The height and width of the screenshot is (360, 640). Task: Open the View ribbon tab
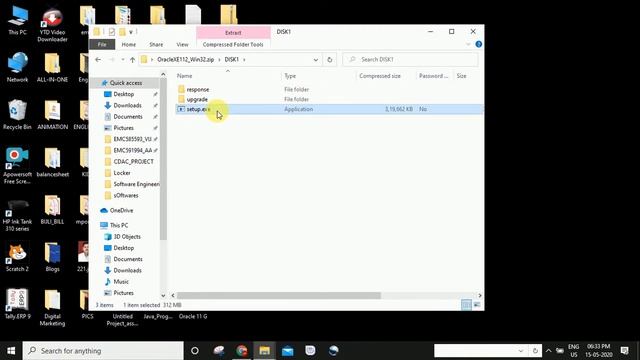coord(182,44)
